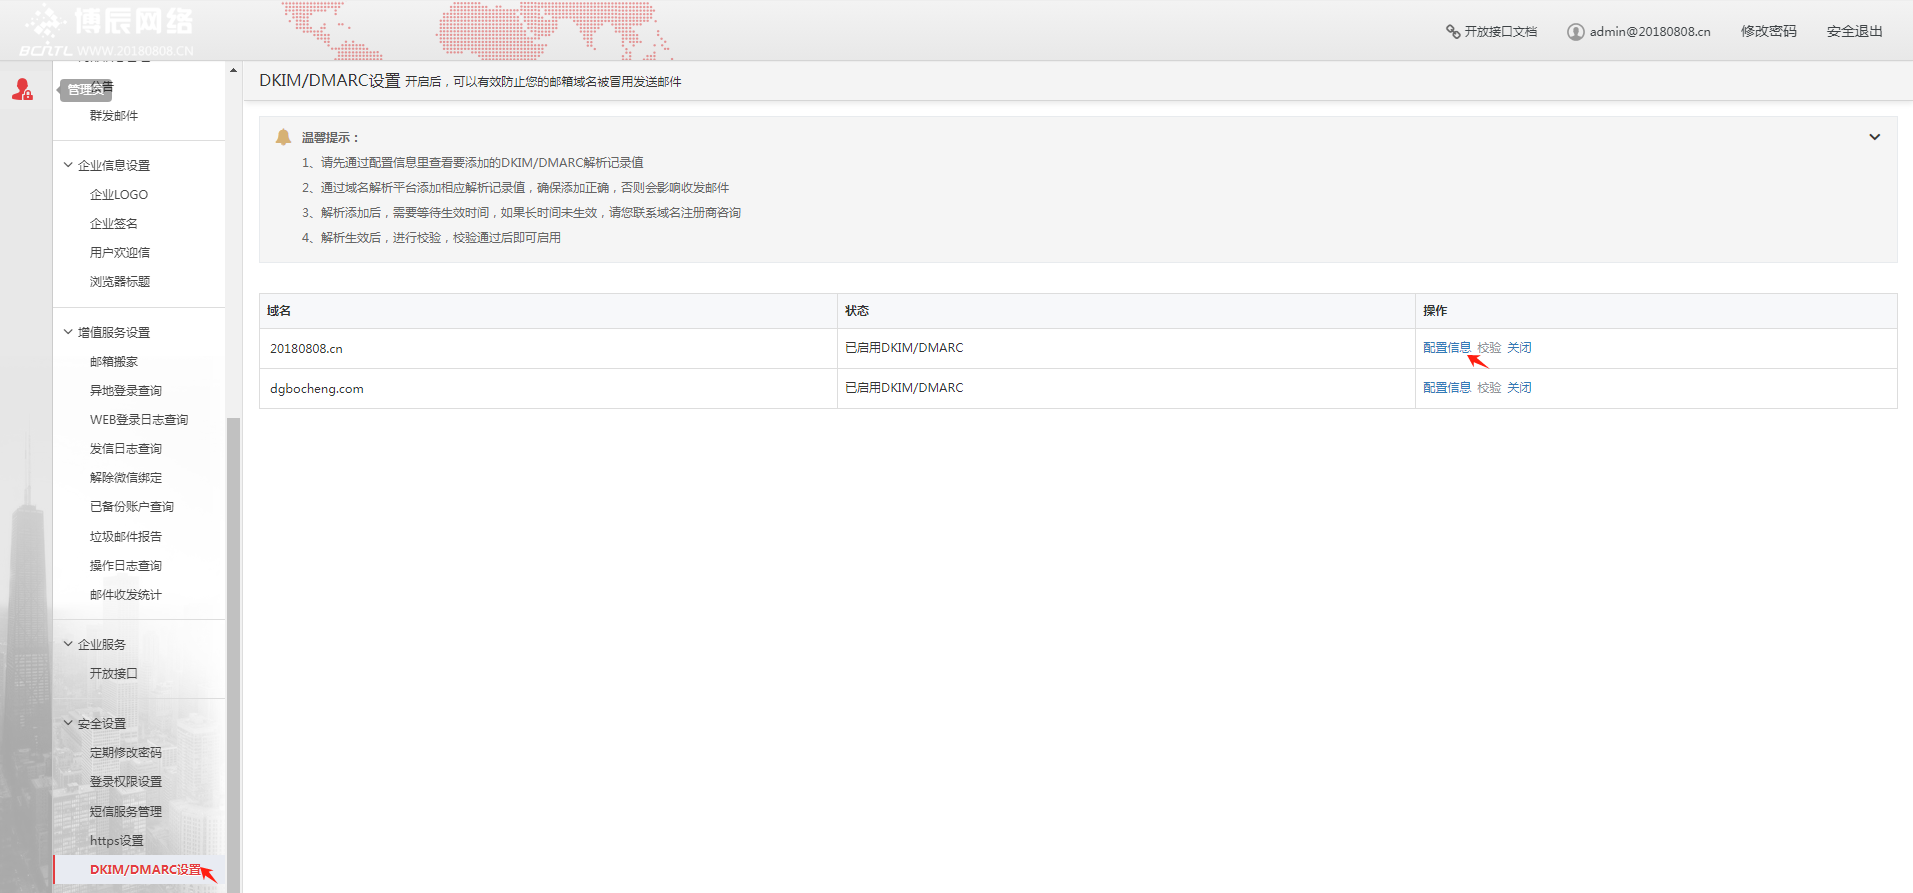Select https设置 in the sidebar

coord(117,841)
